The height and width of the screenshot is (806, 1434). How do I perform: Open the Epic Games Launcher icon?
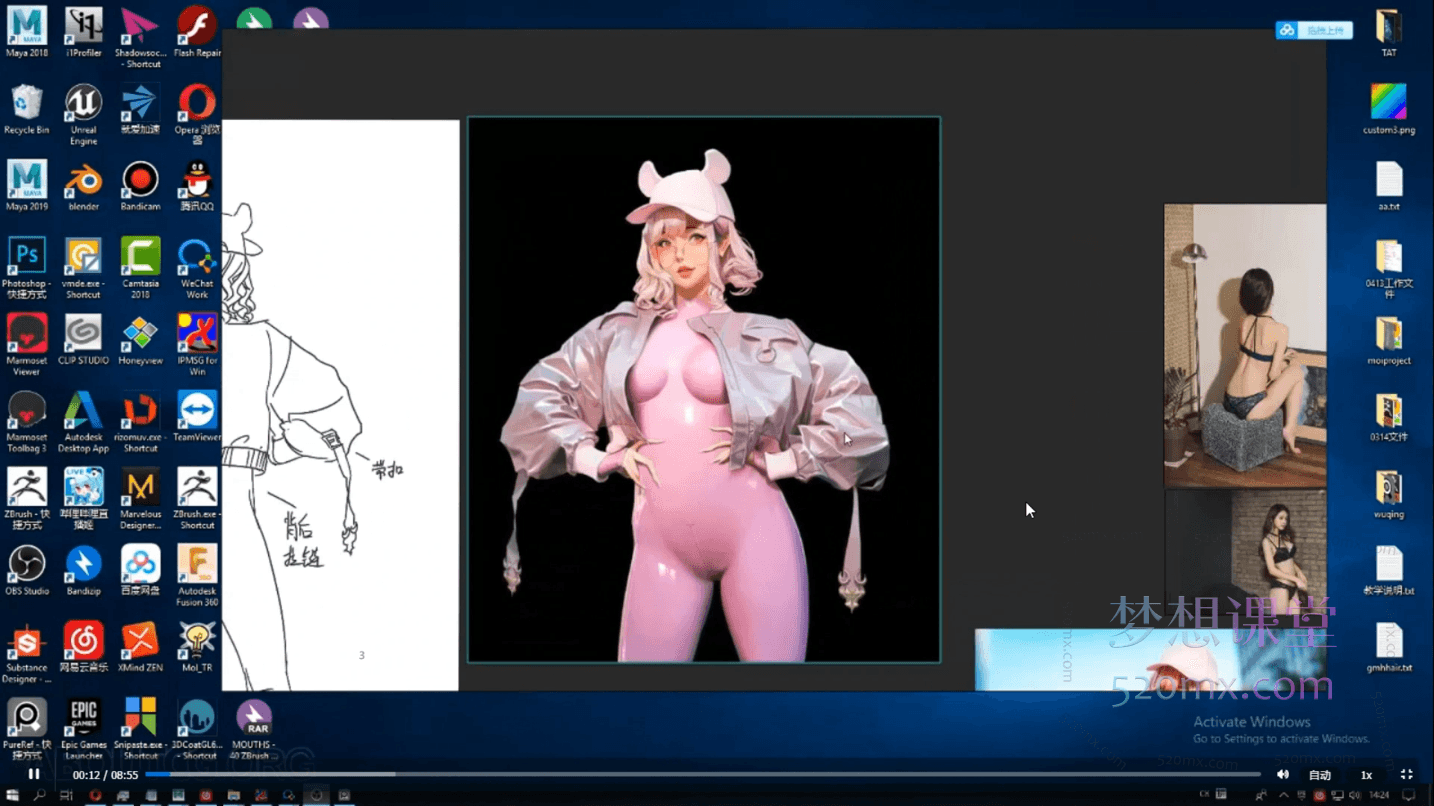pyautogui.click(x=84, y=721)
